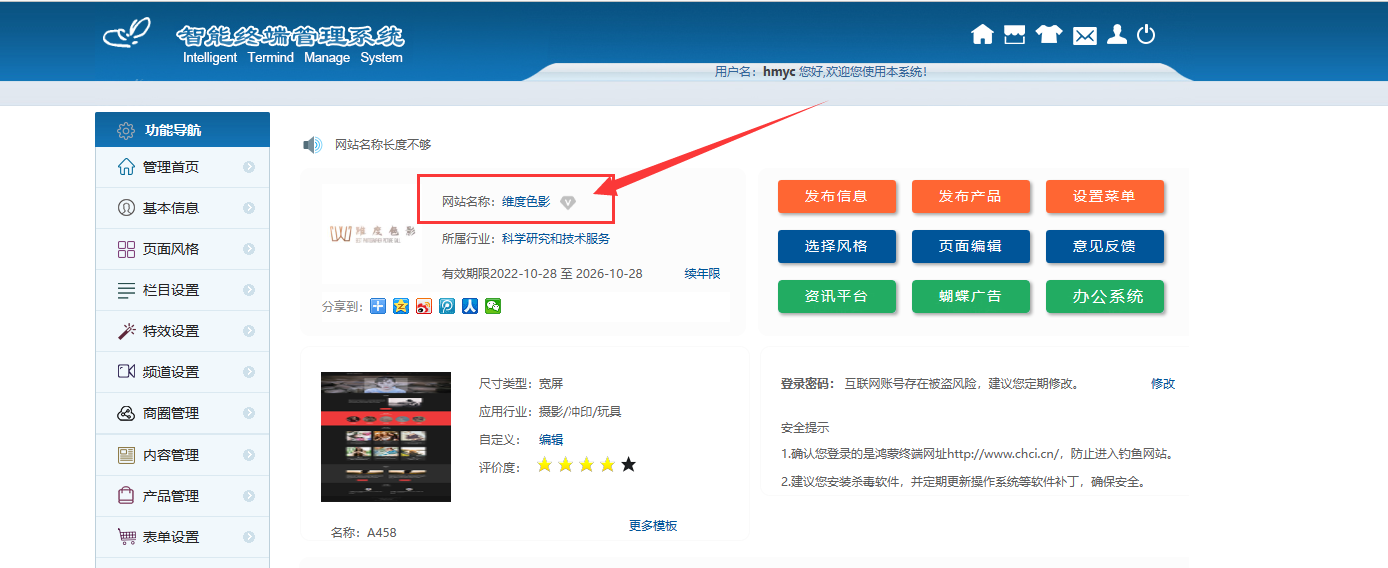Click the A458 template preview thumbnail
Screen dimensions: 1388x568
385,437
